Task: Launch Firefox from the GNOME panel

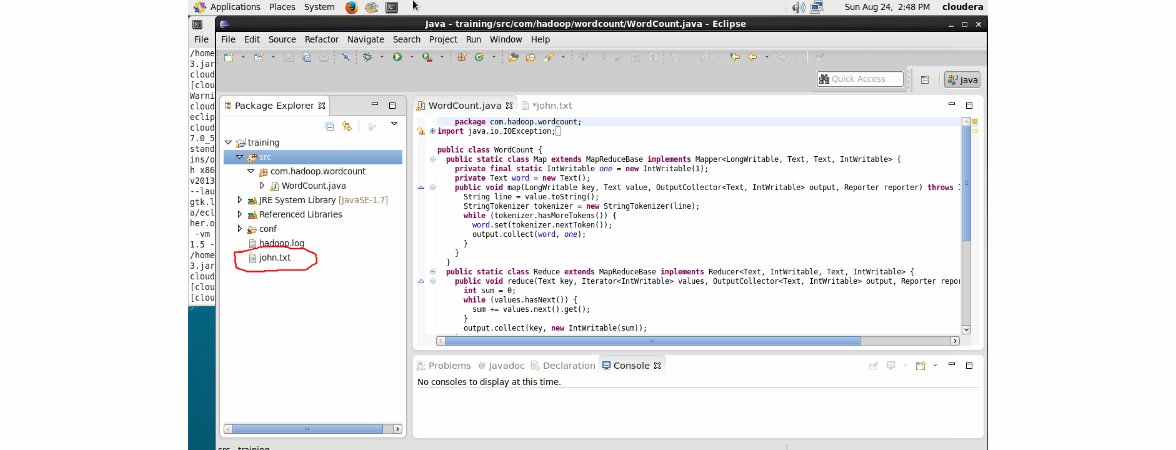Action: click(x=352, y=7)
